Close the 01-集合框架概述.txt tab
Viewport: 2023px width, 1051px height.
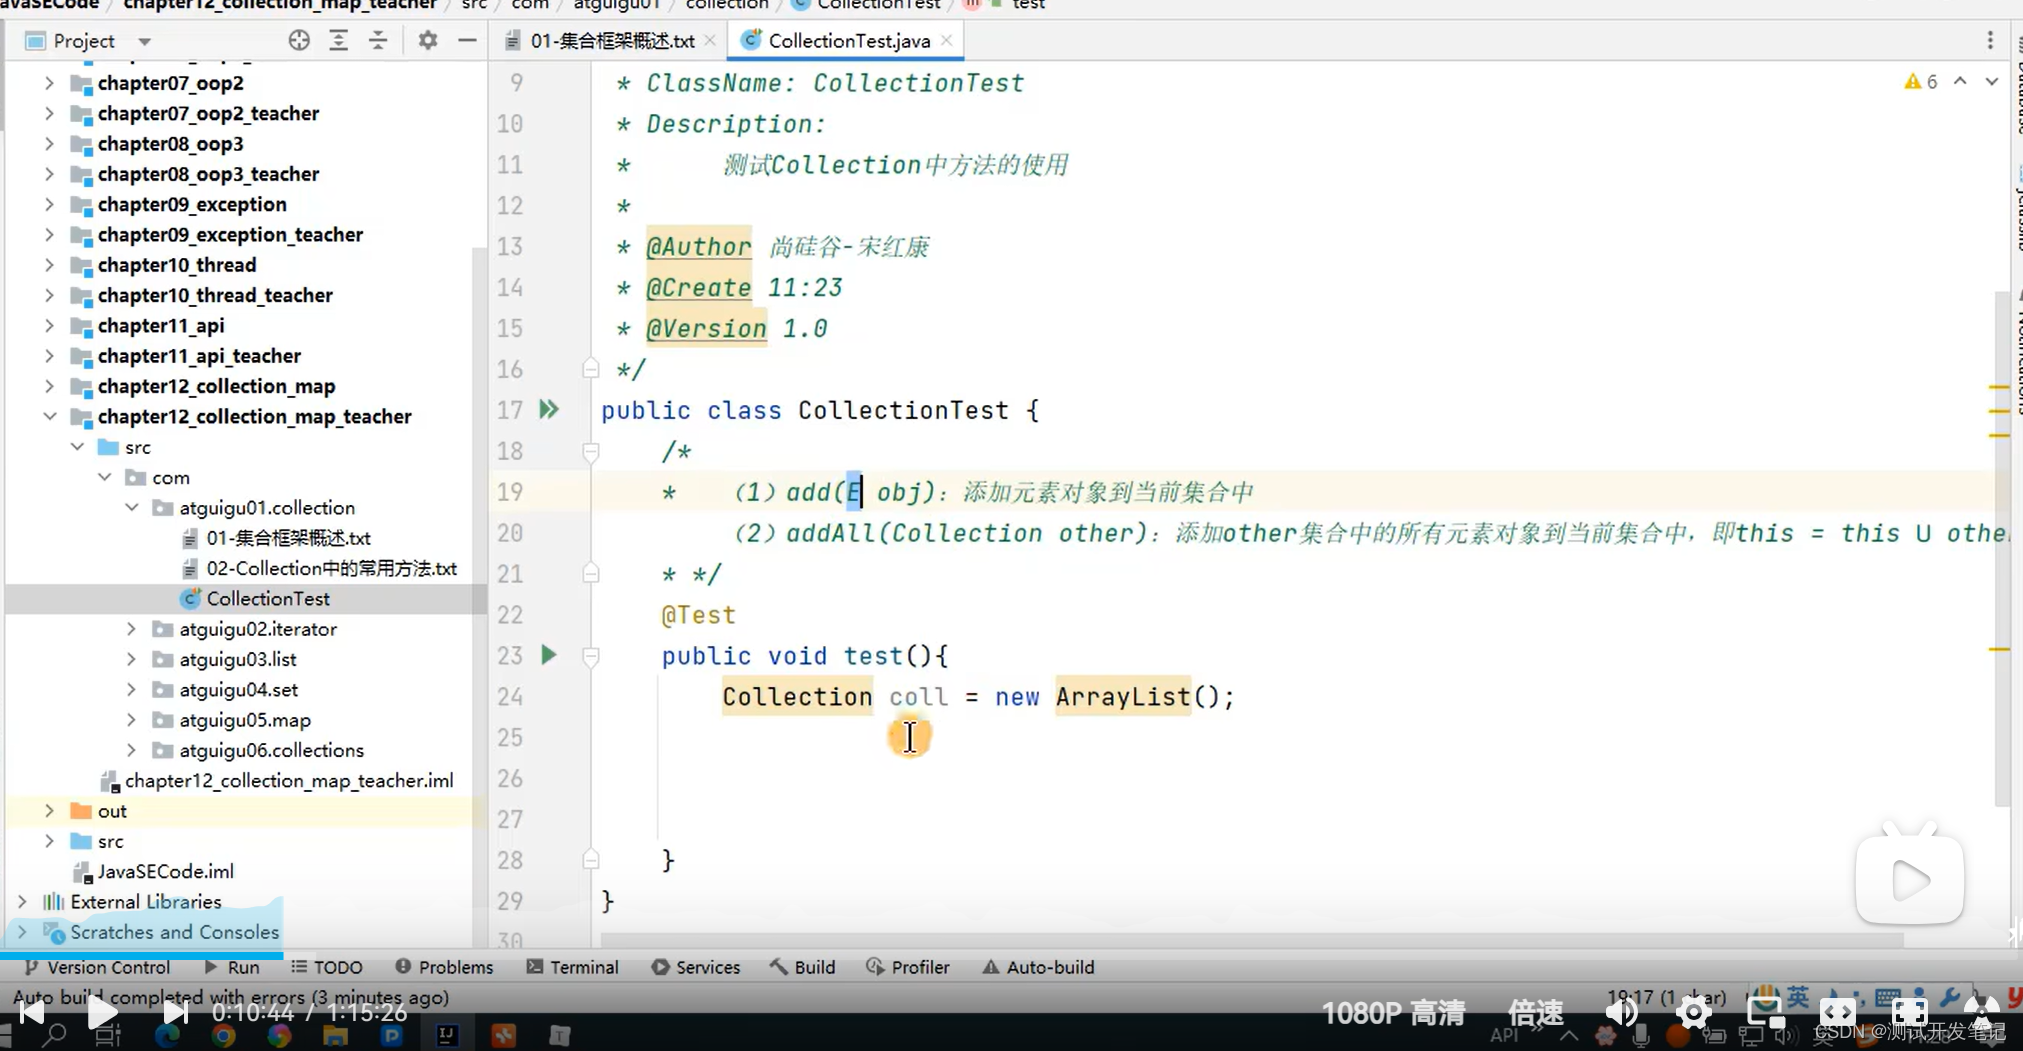[x=710, y=41]
